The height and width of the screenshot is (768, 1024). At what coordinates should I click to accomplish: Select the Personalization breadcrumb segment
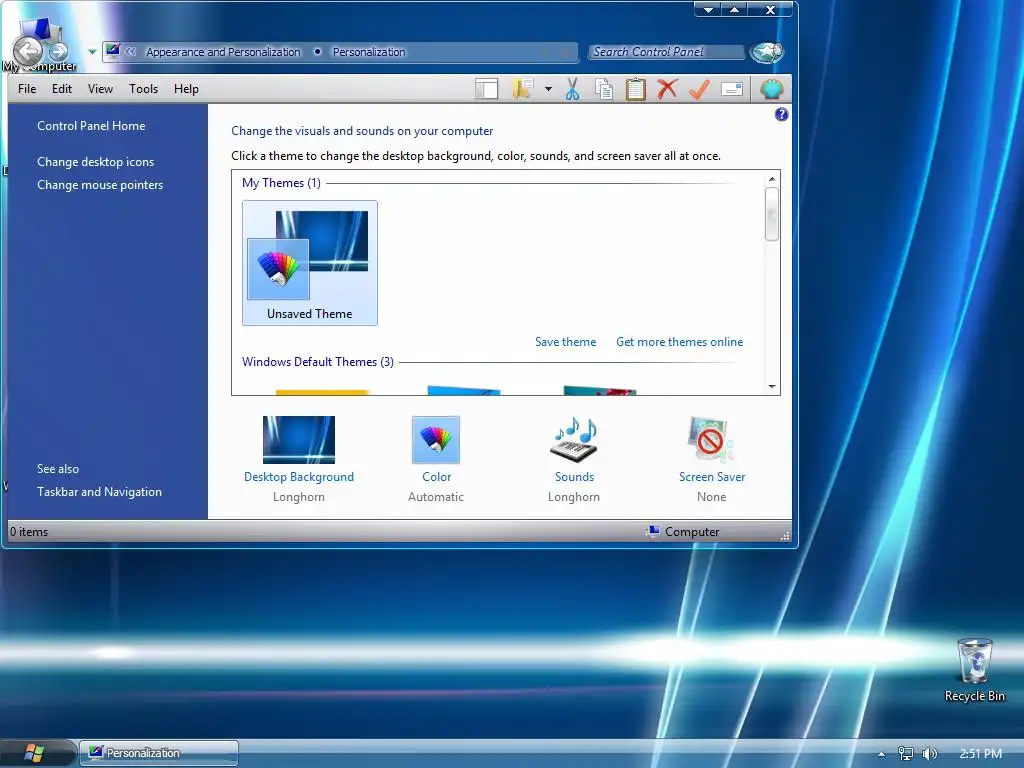coord(369,52)
